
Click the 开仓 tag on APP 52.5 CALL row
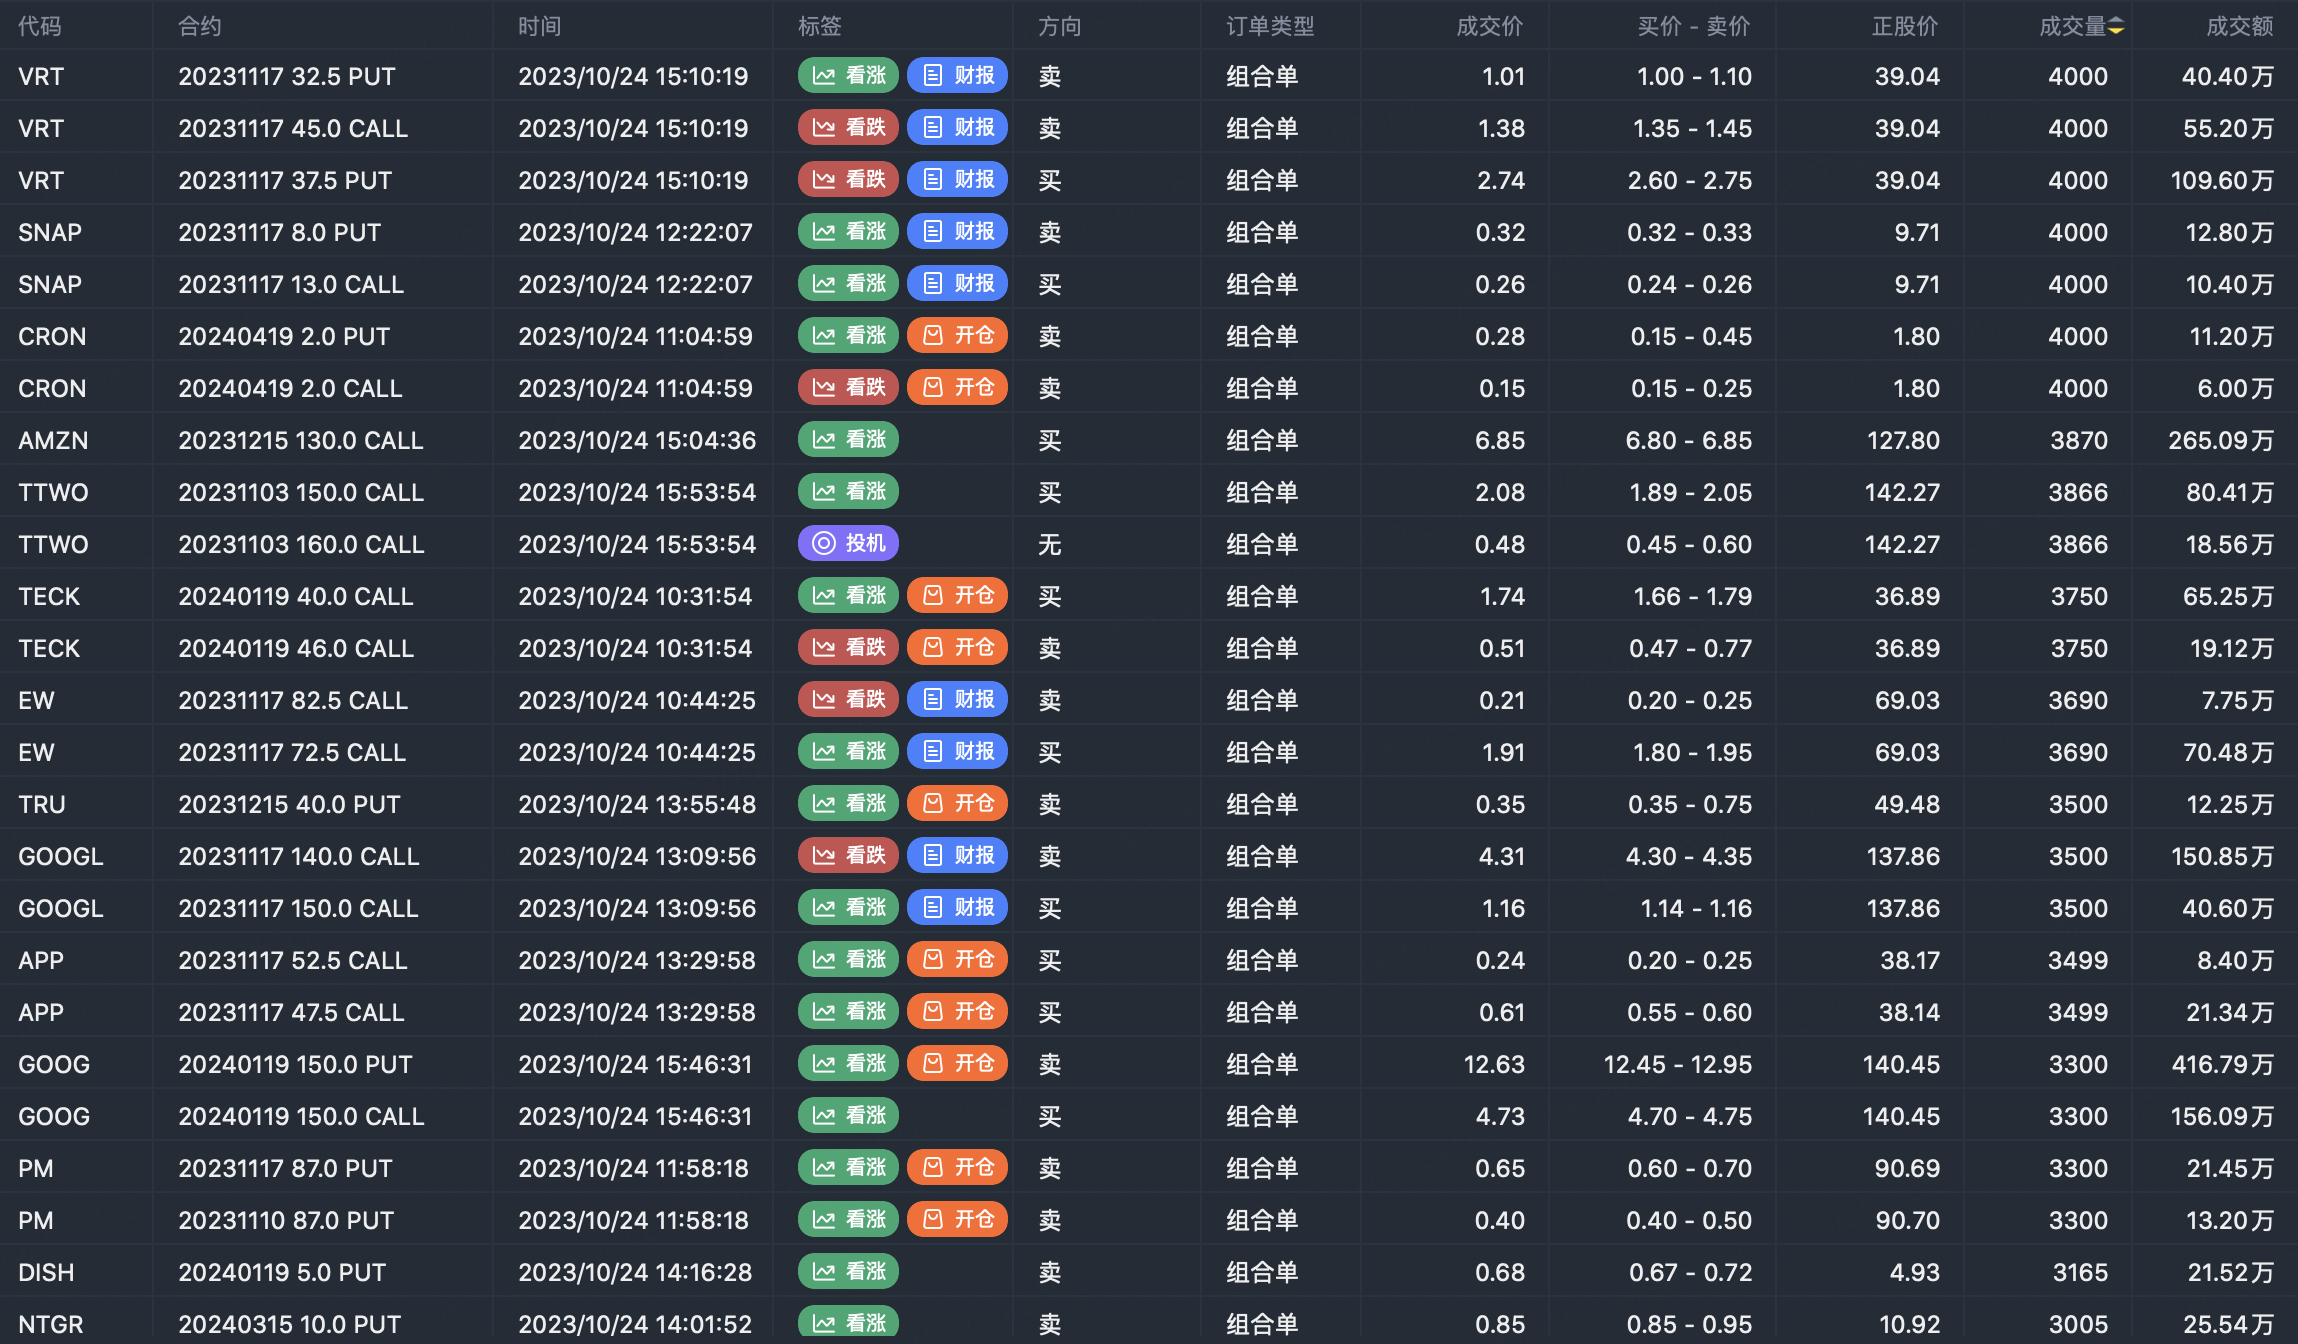pyautogui.click(x=957, y=960)
